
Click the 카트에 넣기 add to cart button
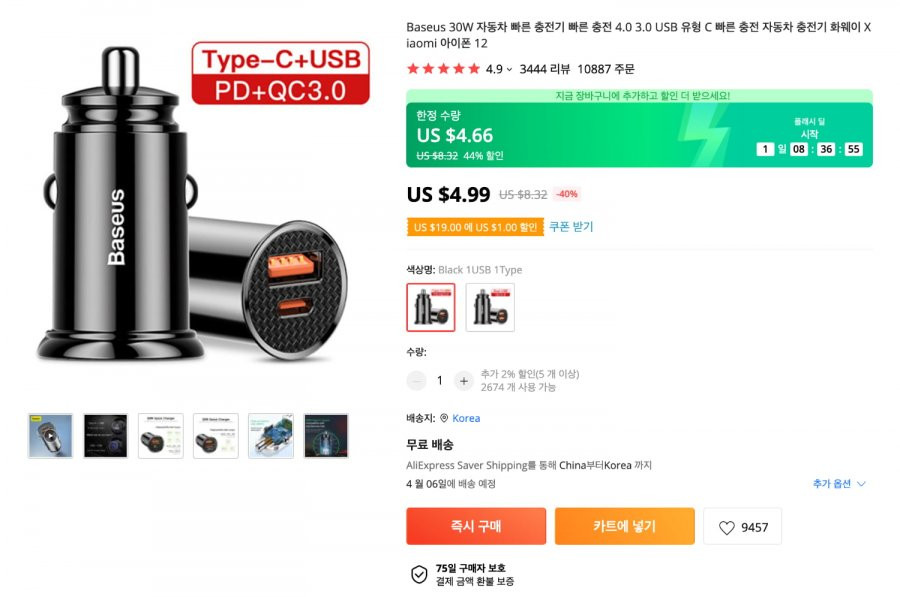[x=624, y=526]
